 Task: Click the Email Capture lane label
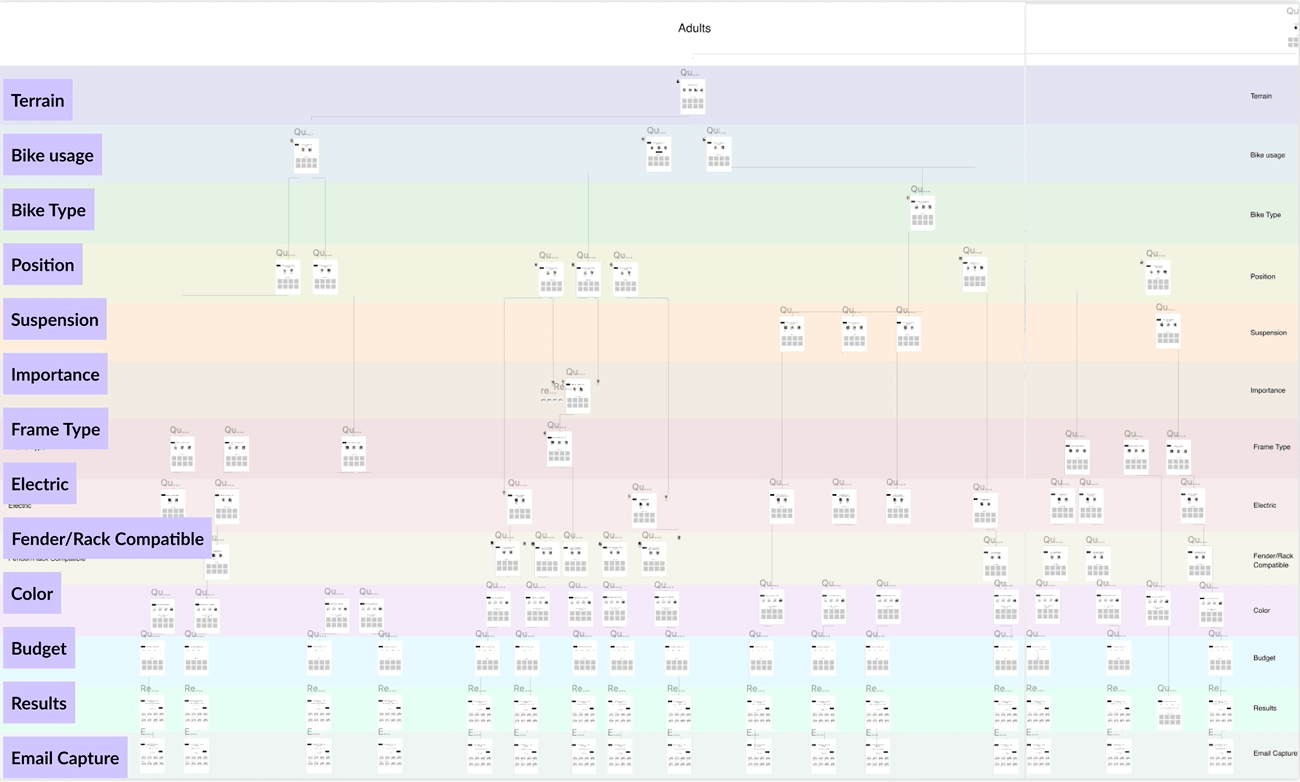point(64,757)
